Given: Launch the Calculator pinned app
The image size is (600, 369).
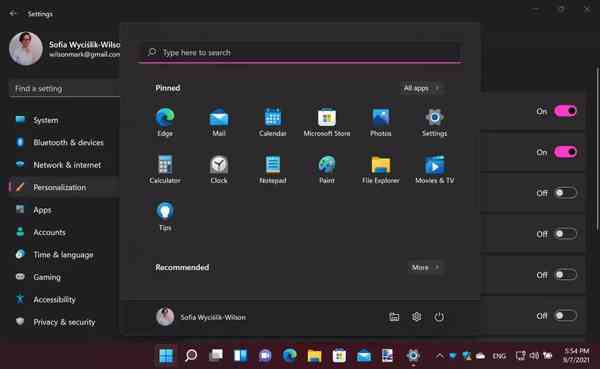Looking at the screenshot, I should click(165, 169).
